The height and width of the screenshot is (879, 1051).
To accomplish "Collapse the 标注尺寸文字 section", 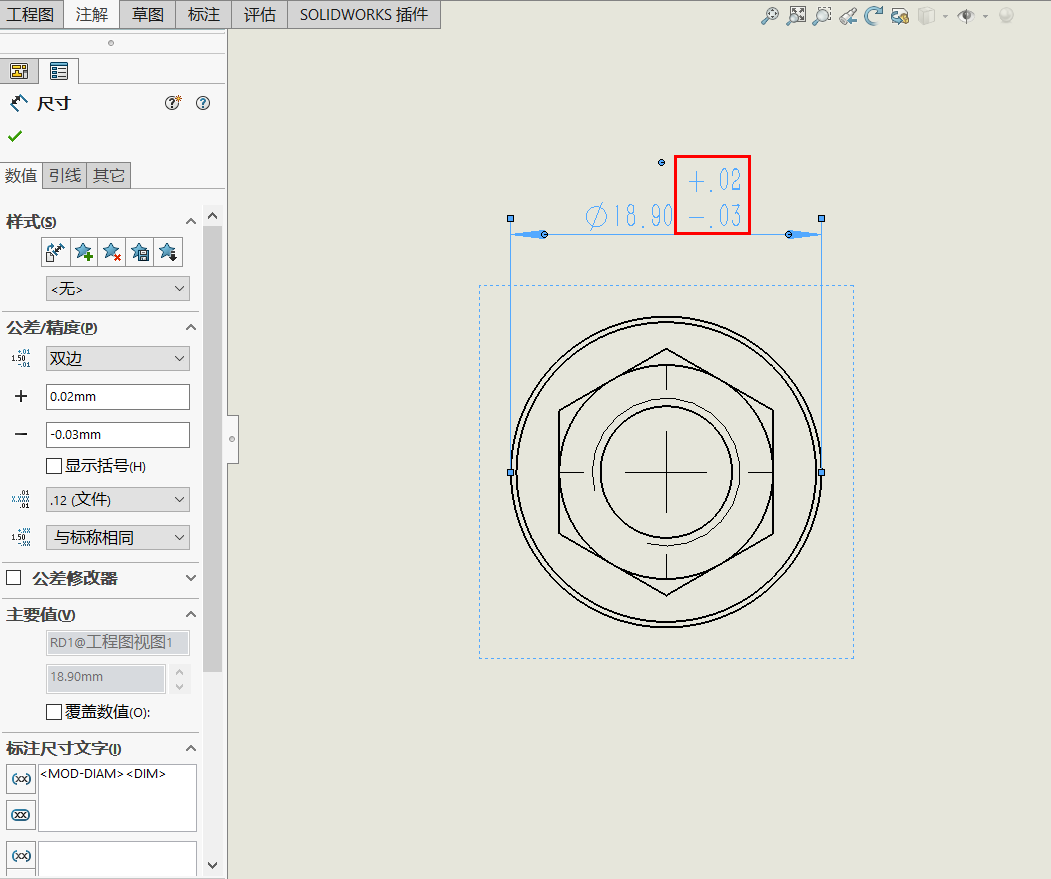I will click(x=191, y=748).
